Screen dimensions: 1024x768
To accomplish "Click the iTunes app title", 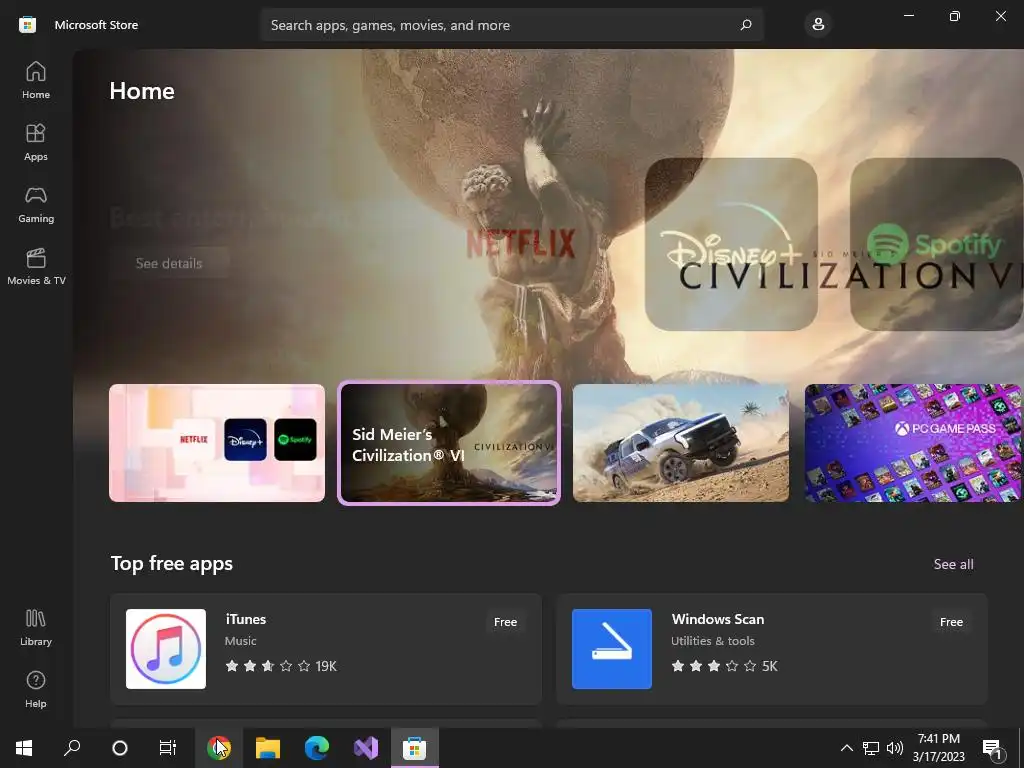I will tap(246, 619).
